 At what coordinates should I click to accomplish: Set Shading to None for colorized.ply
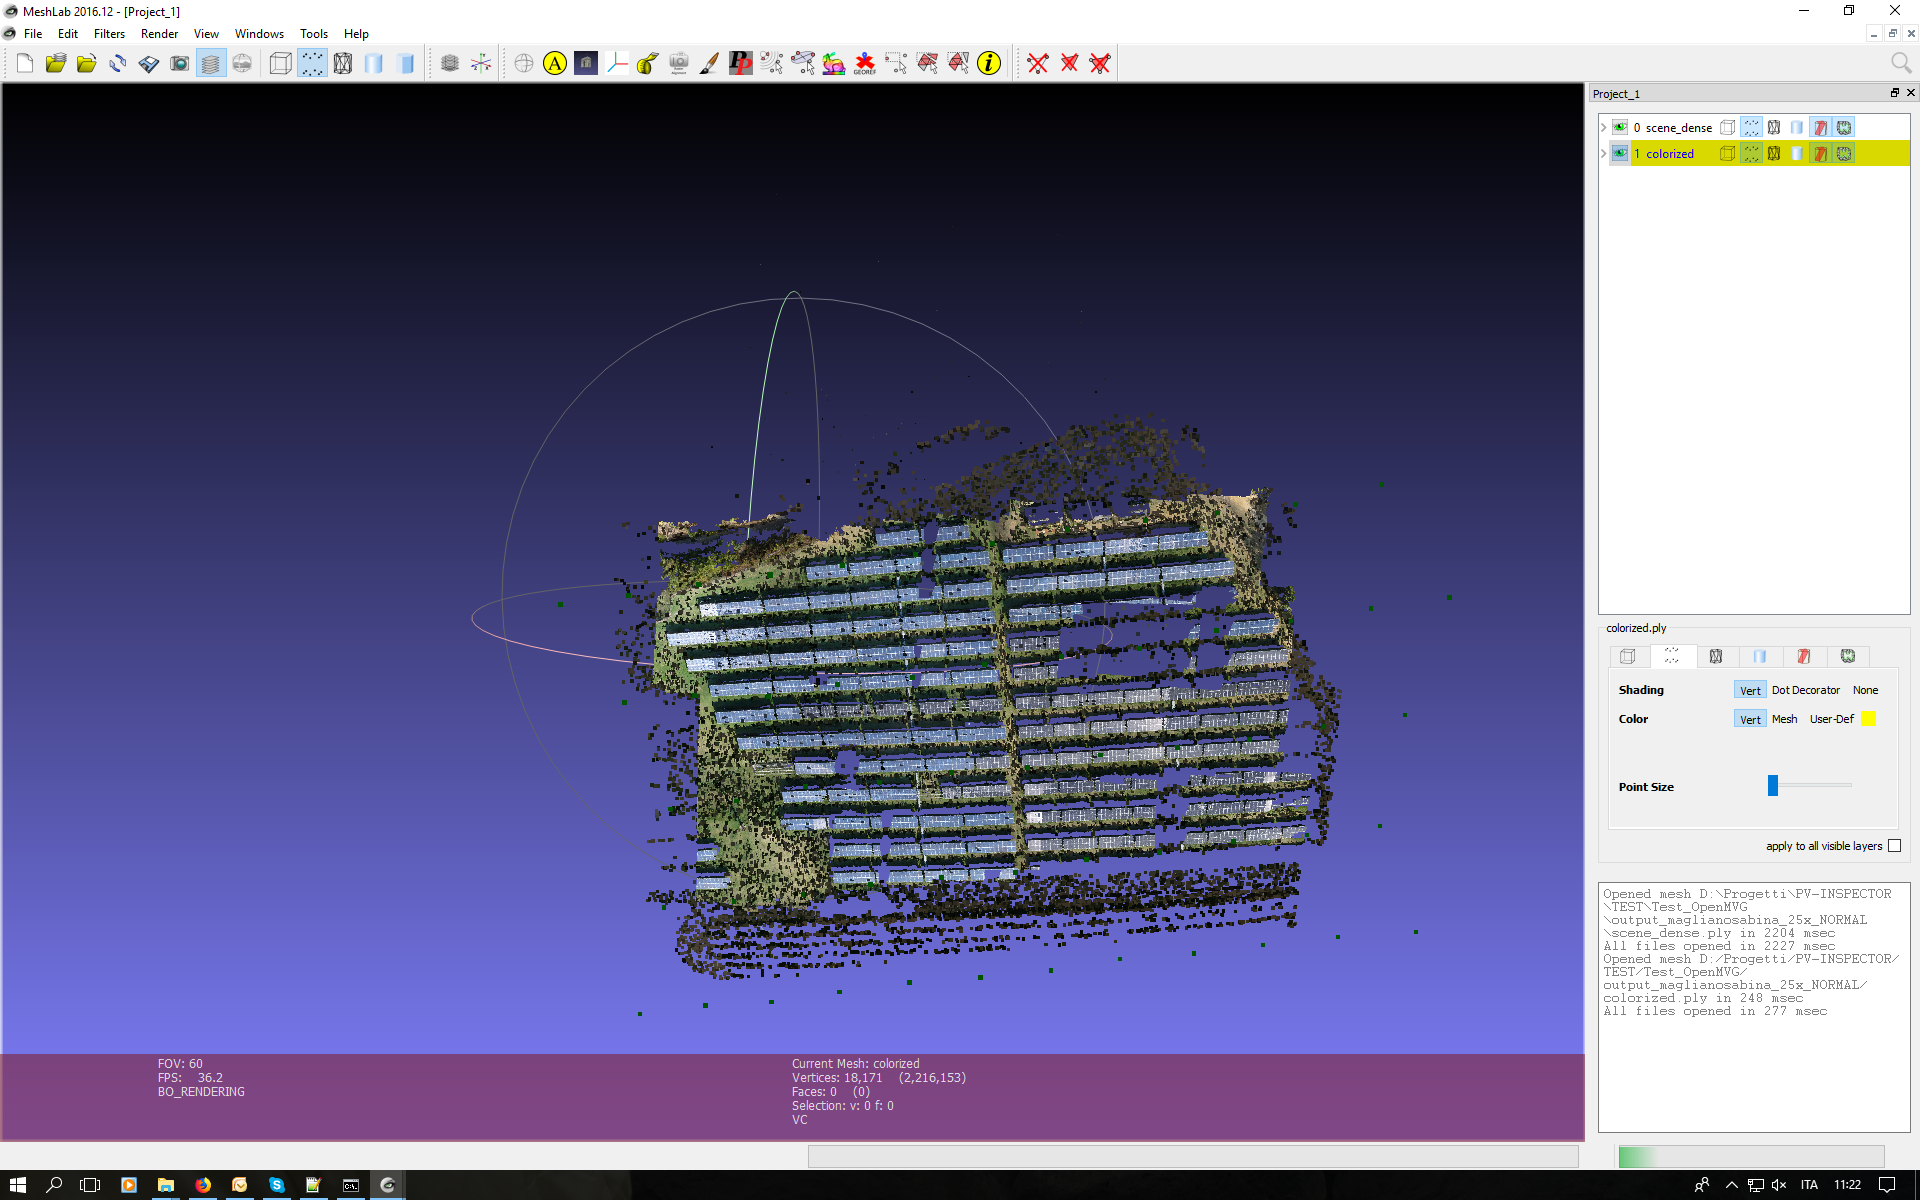[1866, 690]
